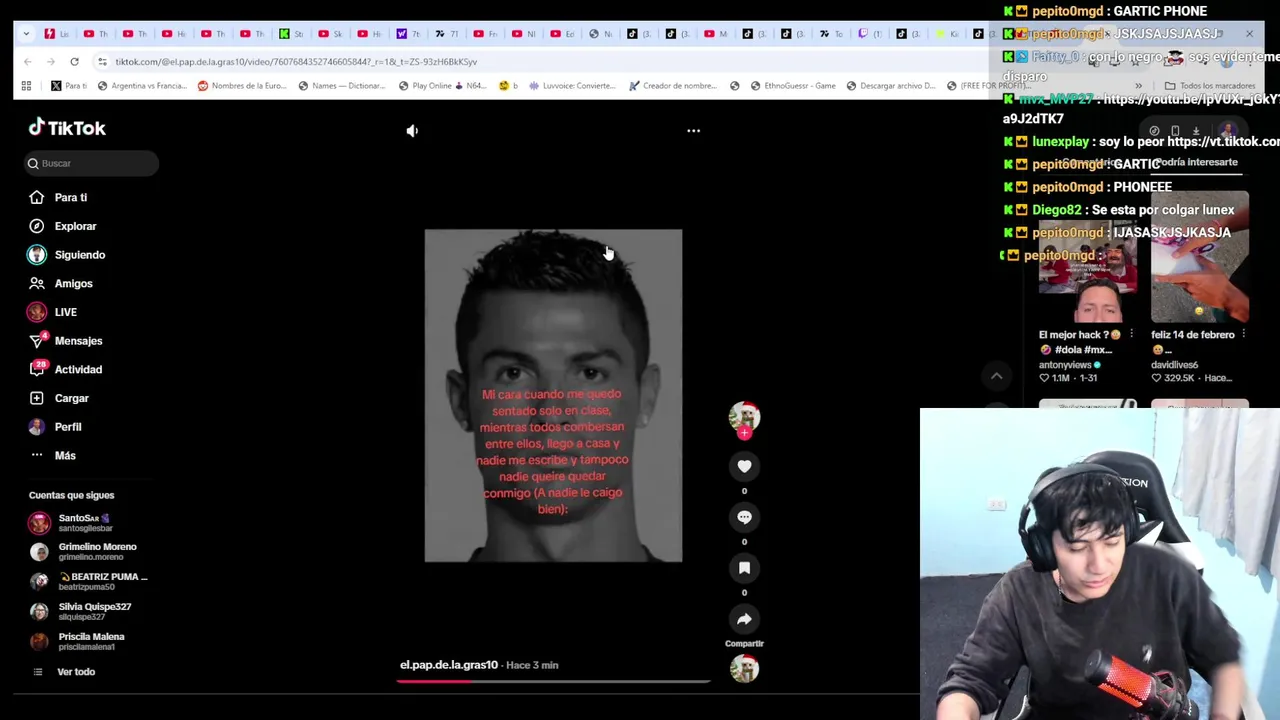Open the X 'Para ti' bookmark

[x=69, y=86]
